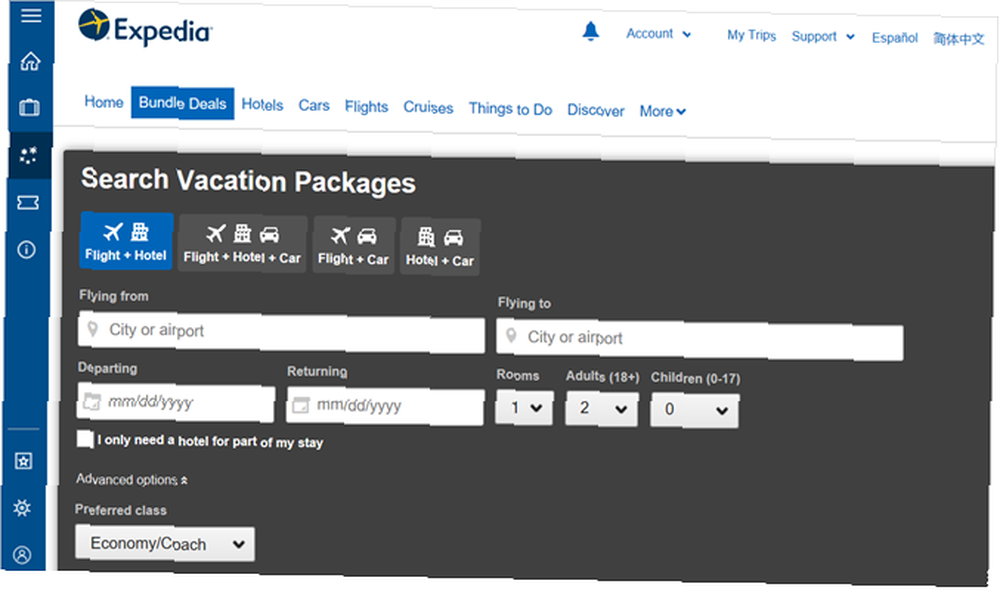The image size is (1000, 590).
Task: Click the home icon in the sidebar
Action: pyautogui.click(x=30, y=61)
